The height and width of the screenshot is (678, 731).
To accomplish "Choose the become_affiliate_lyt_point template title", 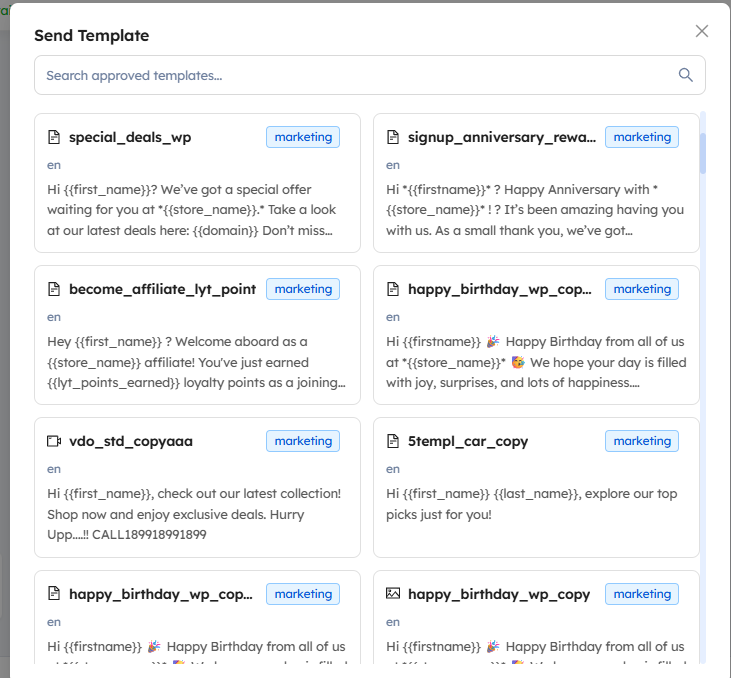I will [x=162, y=289].
